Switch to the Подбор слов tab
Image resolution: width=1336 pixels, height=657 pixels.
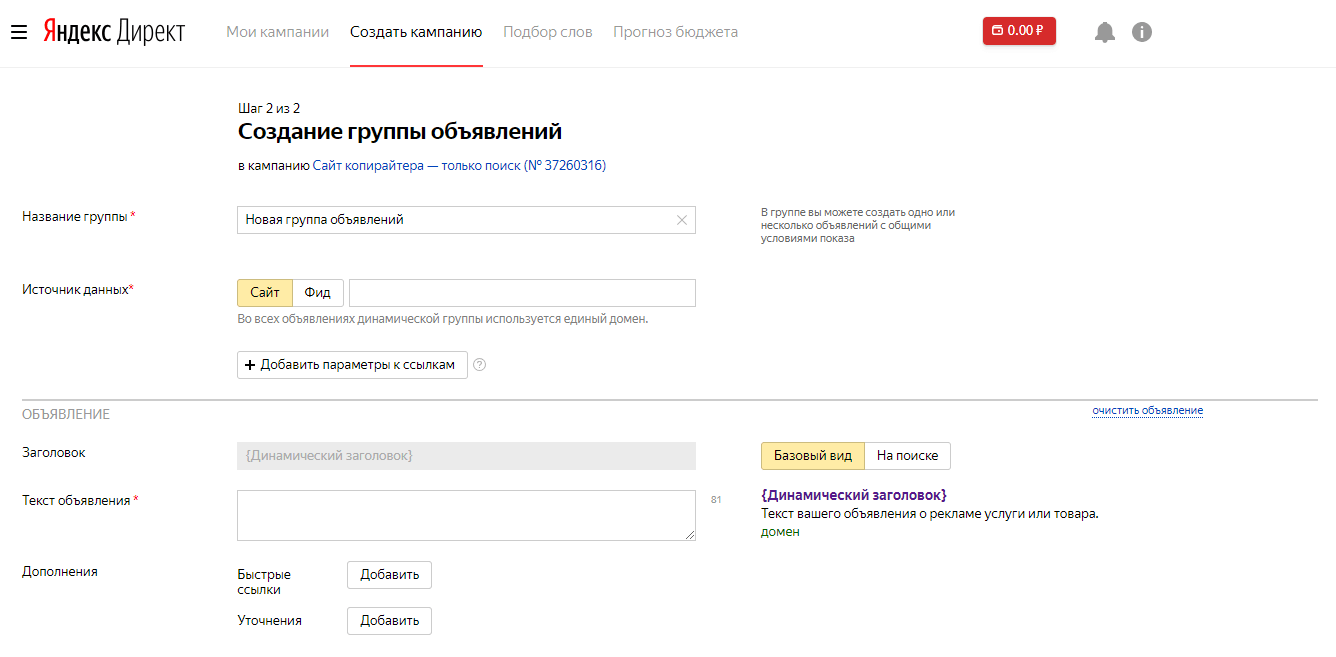click(x=547, y=31)
